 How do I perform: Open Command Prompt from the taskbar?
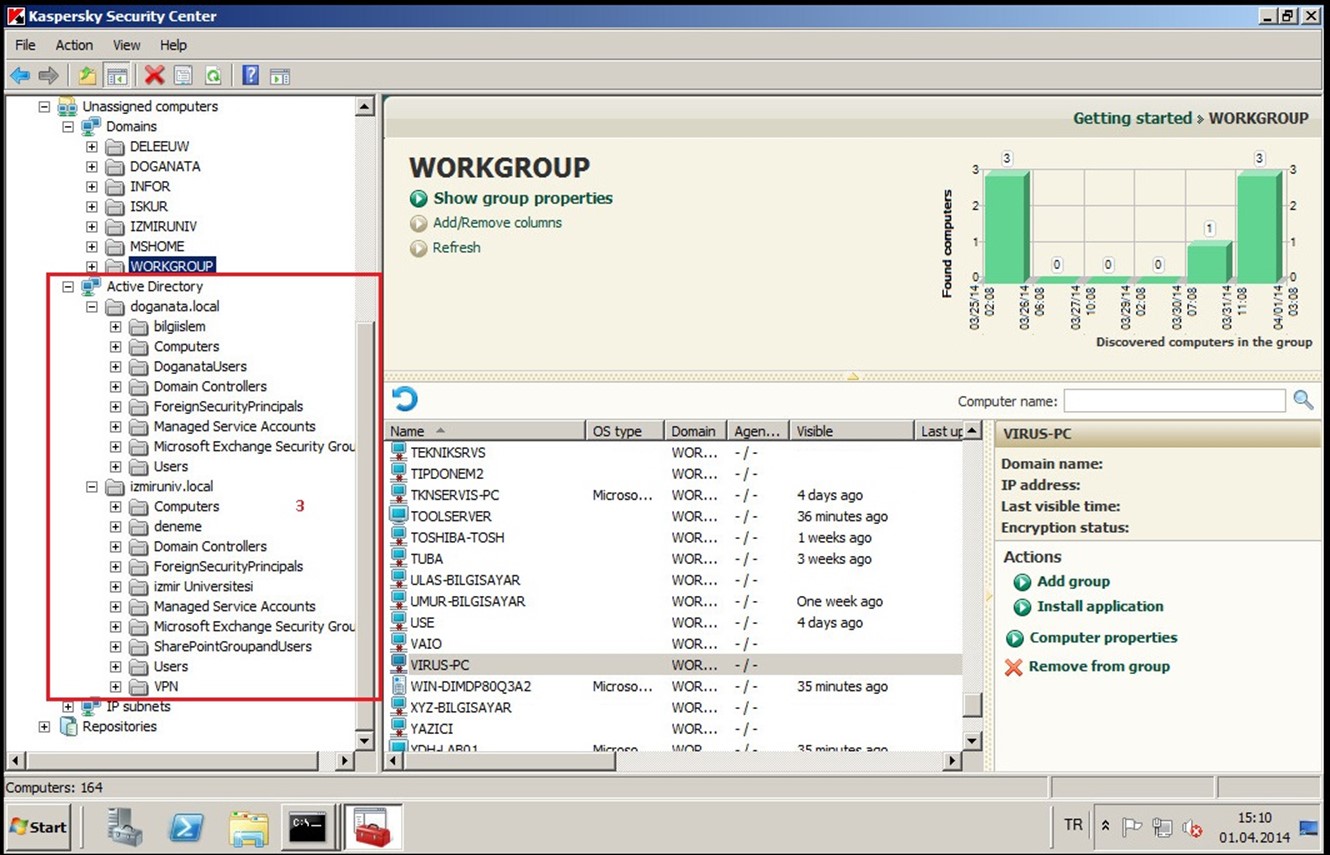click(307, 827)
